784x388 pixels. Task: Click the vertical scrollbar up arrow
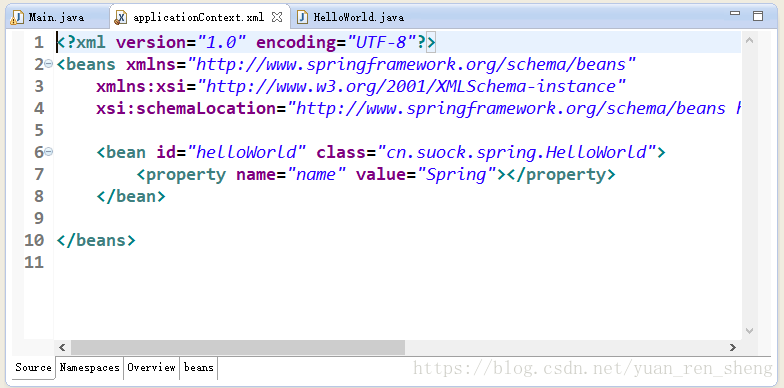pyautogui.click(x=749, y=40)
